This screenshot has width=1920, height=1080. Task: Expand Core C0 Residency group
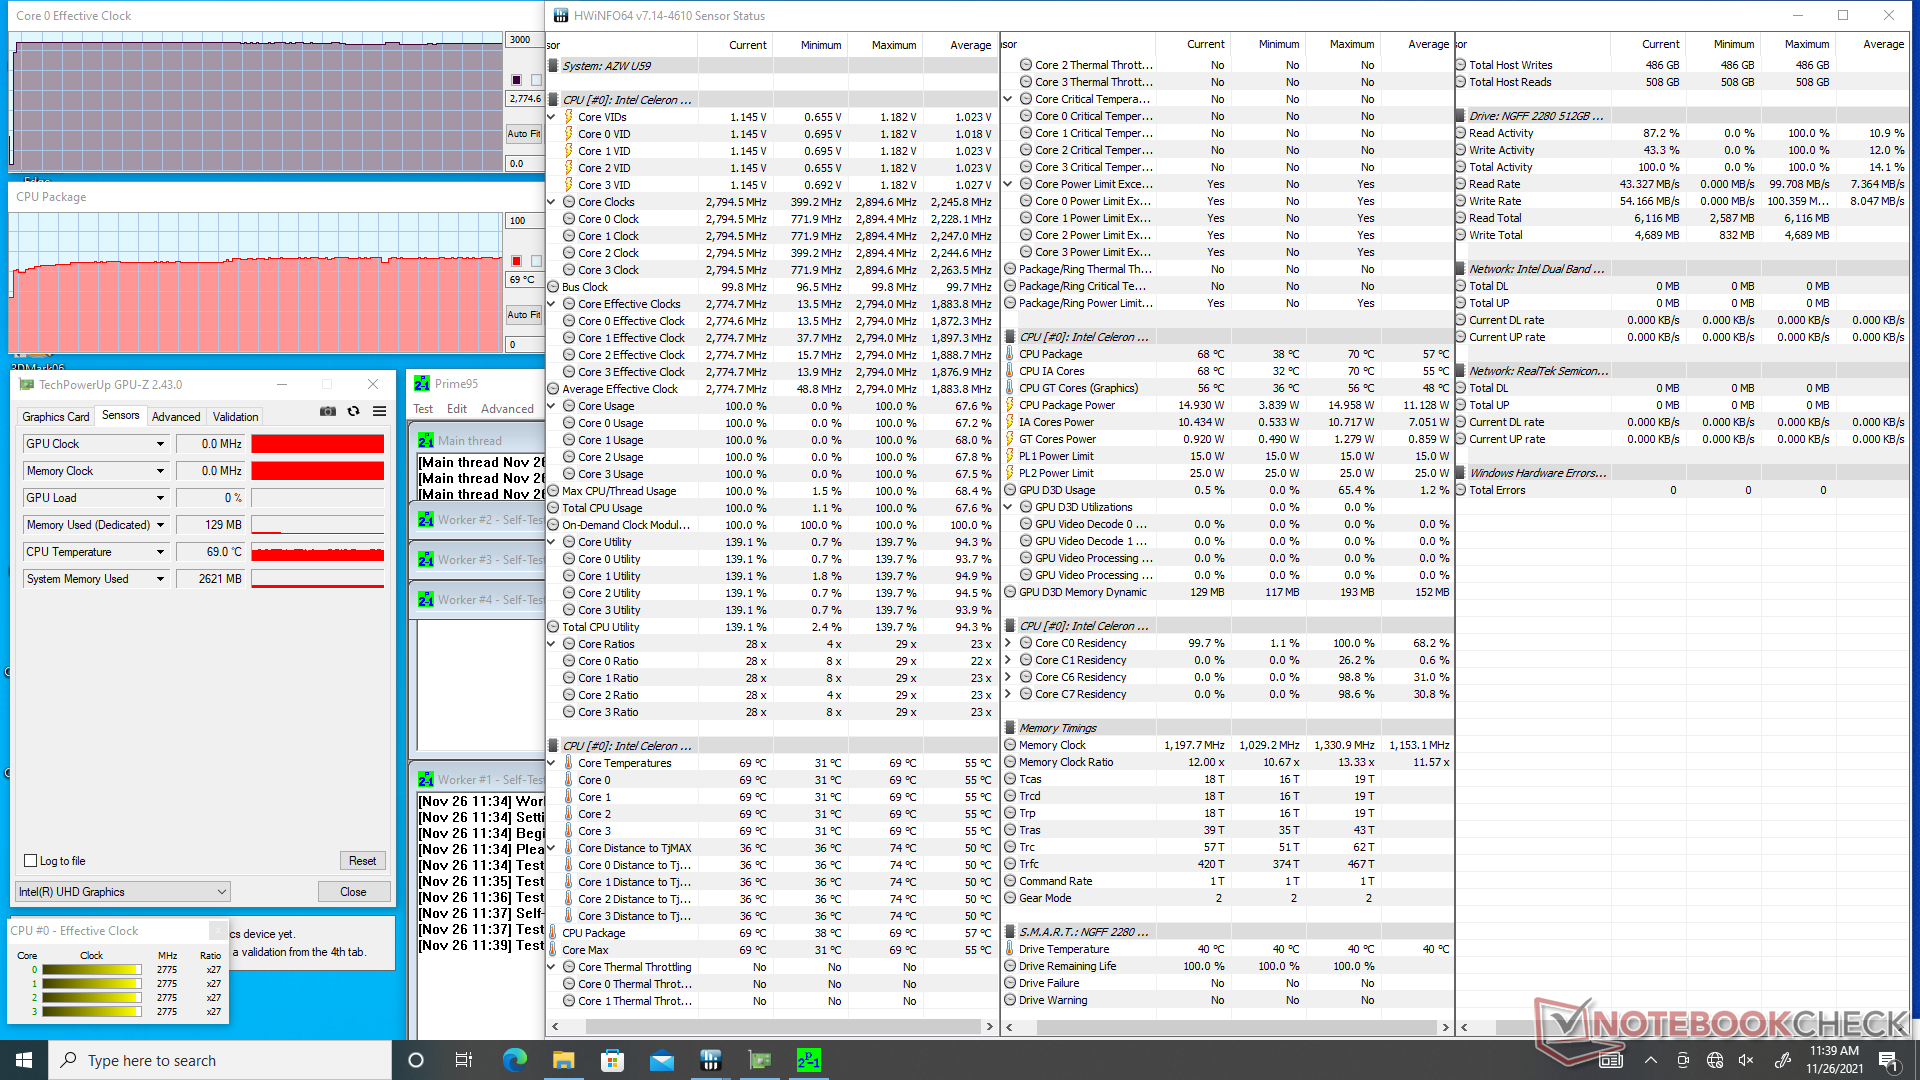click(1008, 643)
